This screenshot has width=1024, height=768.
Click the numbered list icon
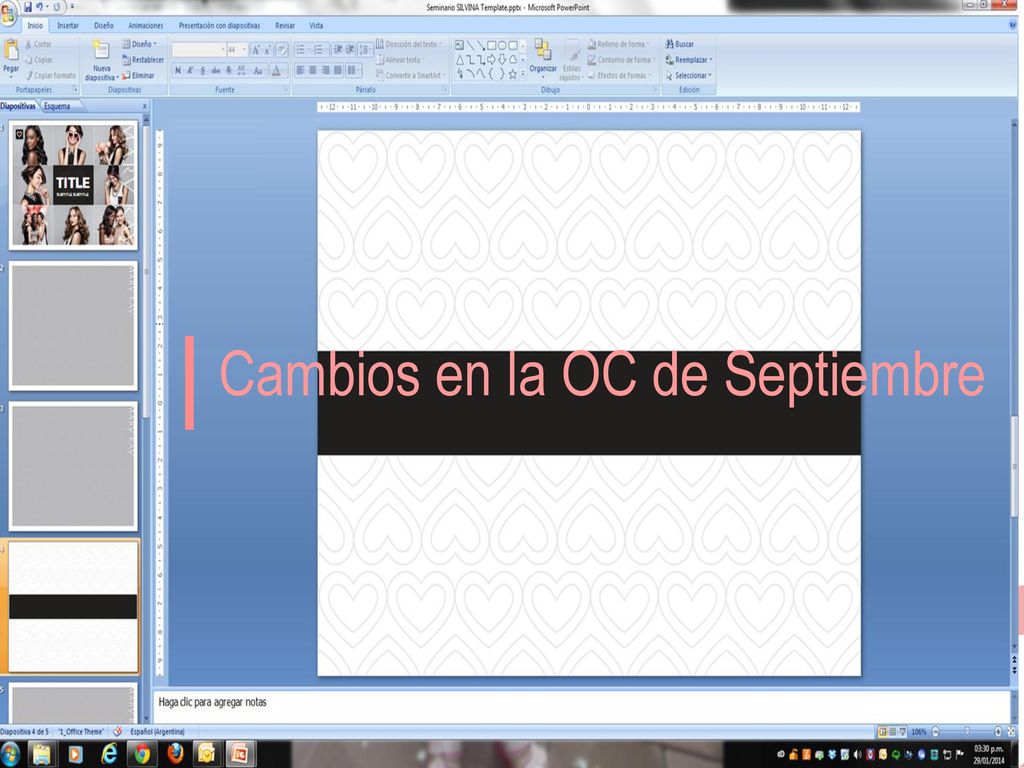[x=320, y=50]
